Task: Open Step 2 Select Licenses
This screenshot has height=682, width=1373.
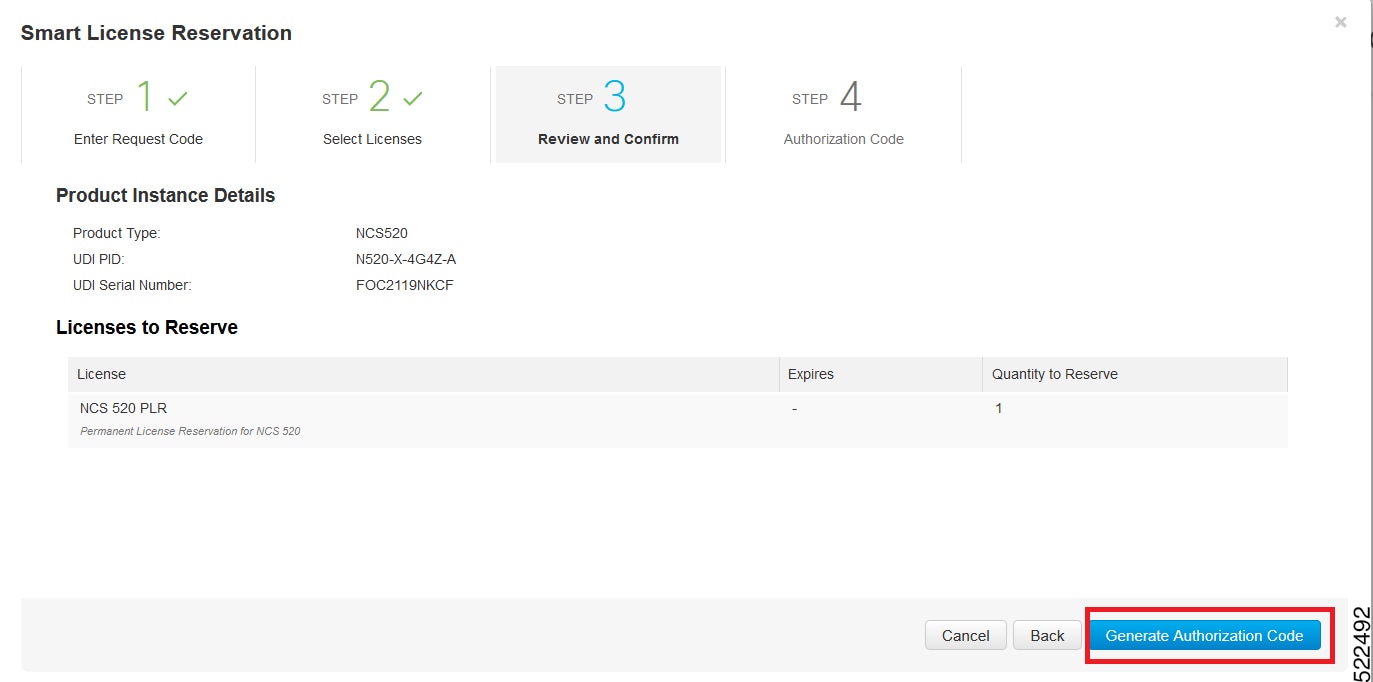Action: [x=372, y=114]
